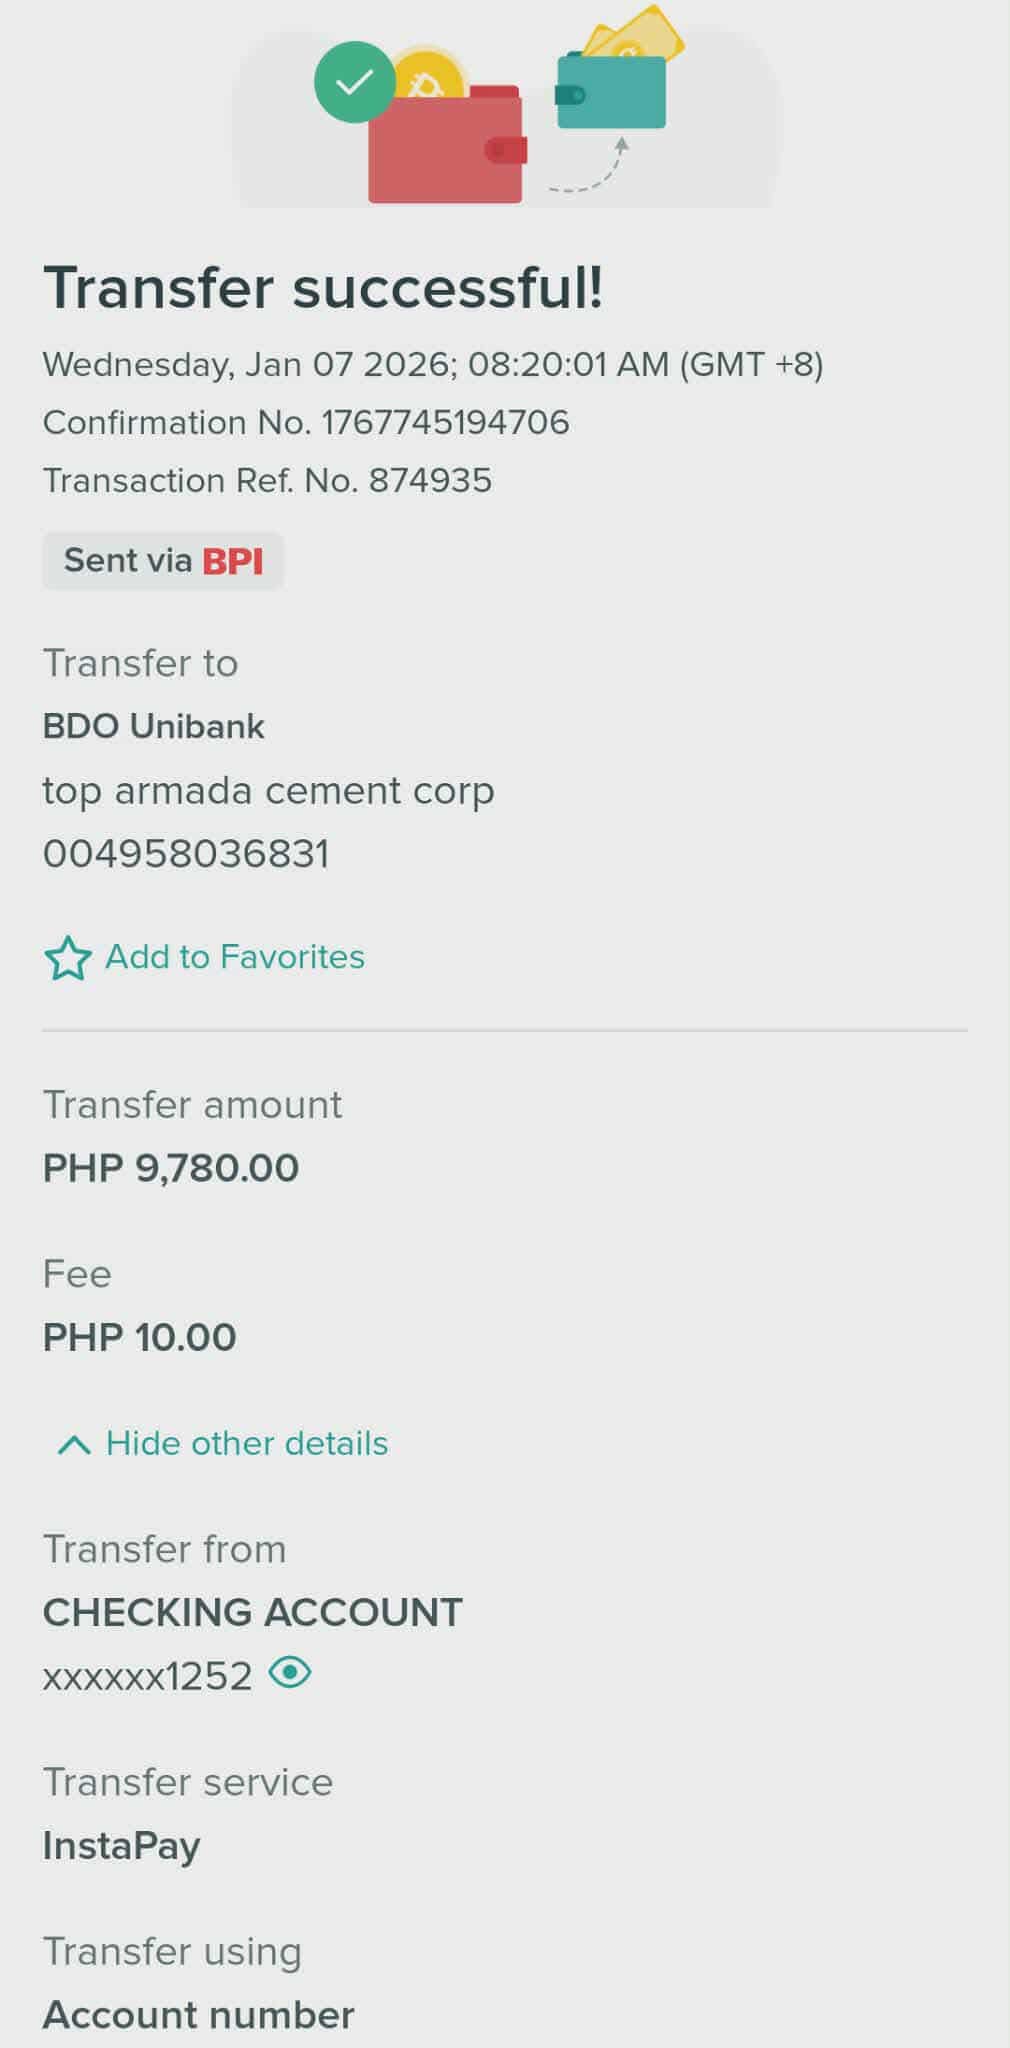Select recipient account number 004958036831
Viewport: 1010px width, 2048px height.
[186, 854]
